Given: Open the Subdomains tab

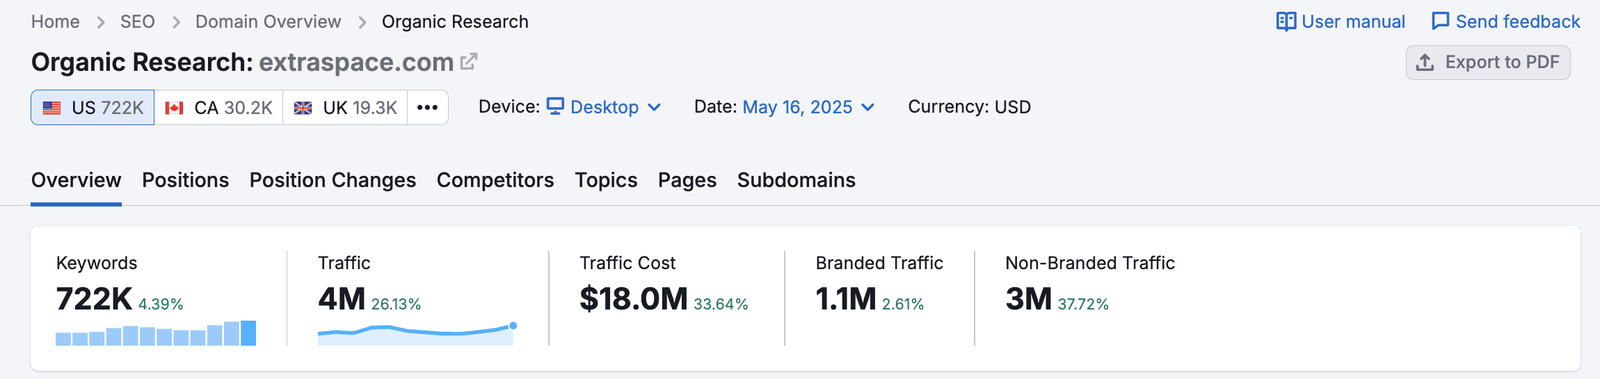Looking at the screenshot, I should [x=796, y=180].
